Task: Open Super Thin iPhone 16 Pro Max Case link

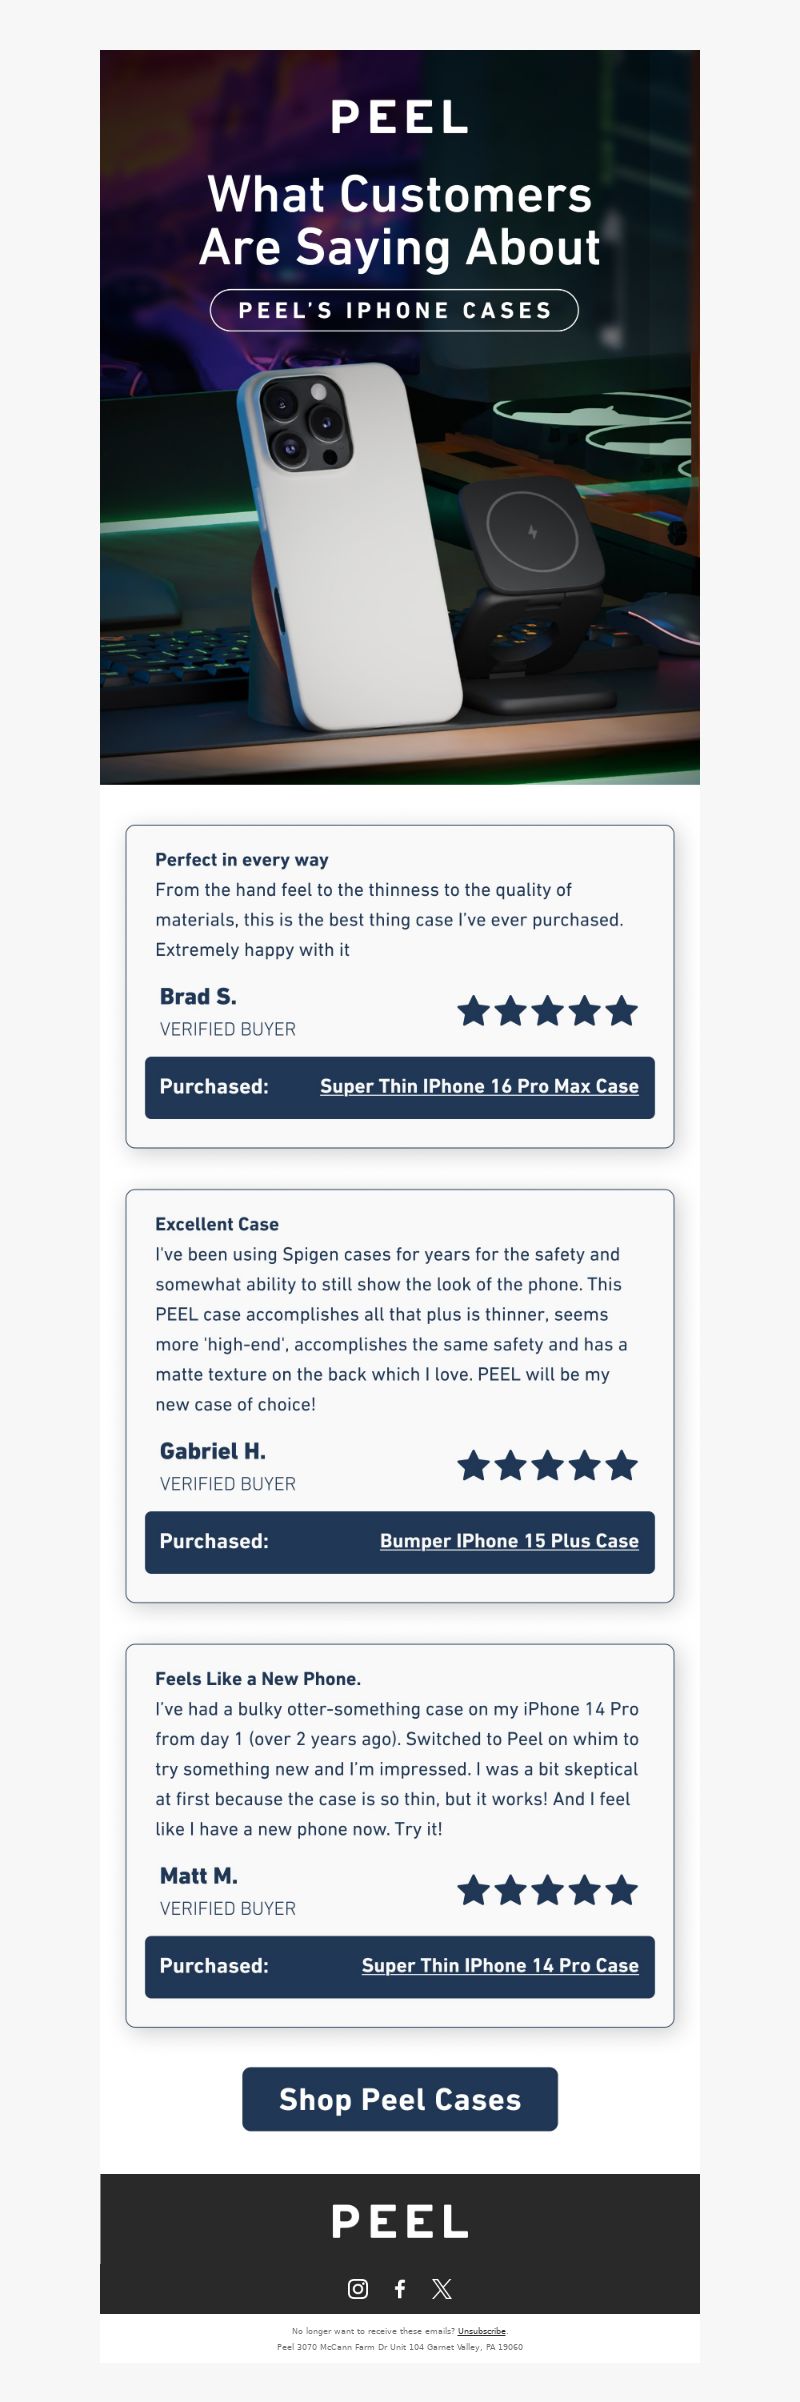Action: [479, 1087]
